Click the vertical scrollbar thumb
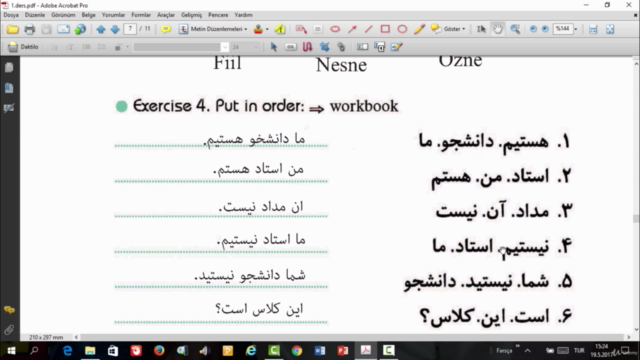 click(x=636, y=219)
